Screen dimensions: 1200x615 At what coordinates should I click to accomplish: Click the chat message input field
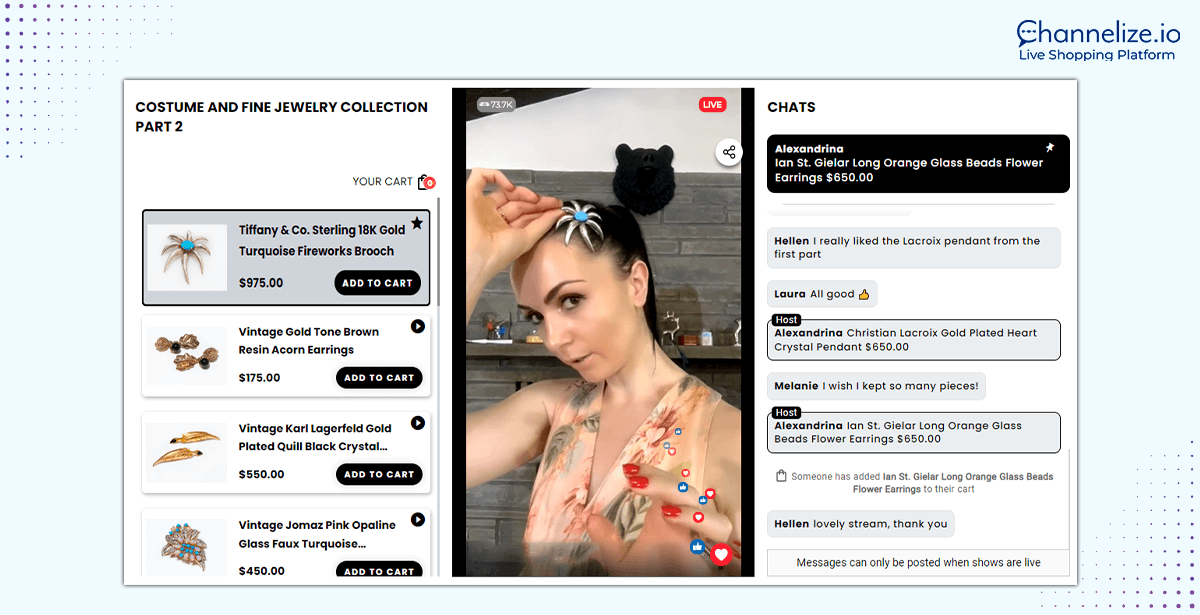(x=918, y=563)
